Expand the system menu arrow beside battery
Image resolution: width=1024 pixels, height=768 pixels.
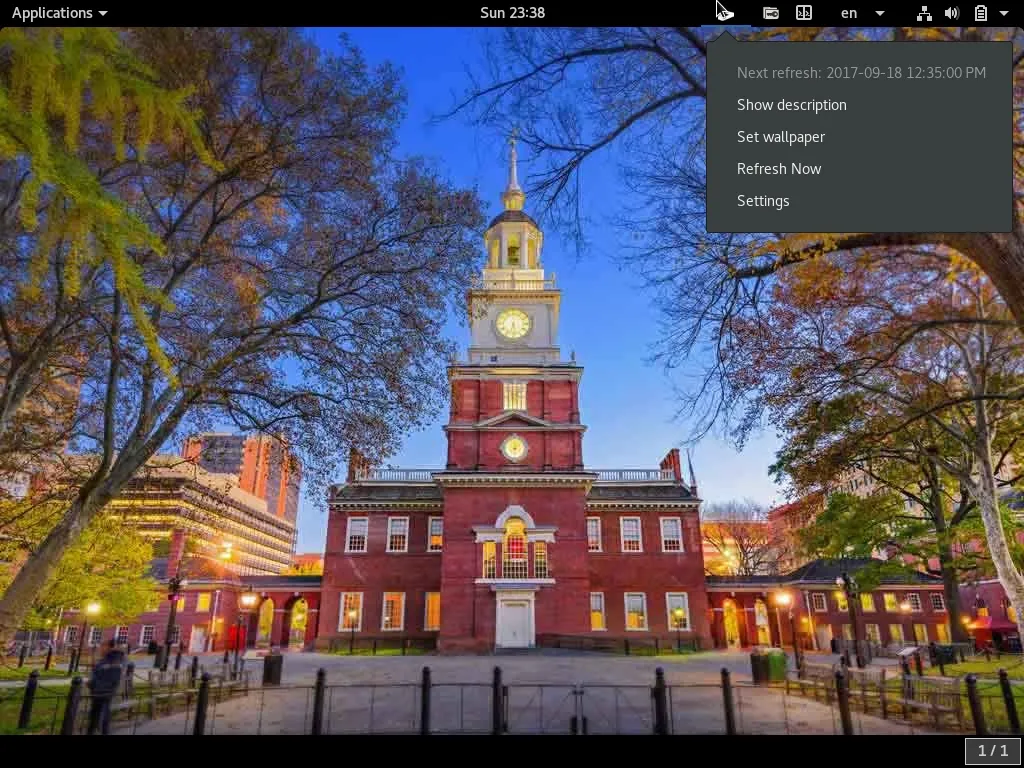click(x=1004, y=13)
